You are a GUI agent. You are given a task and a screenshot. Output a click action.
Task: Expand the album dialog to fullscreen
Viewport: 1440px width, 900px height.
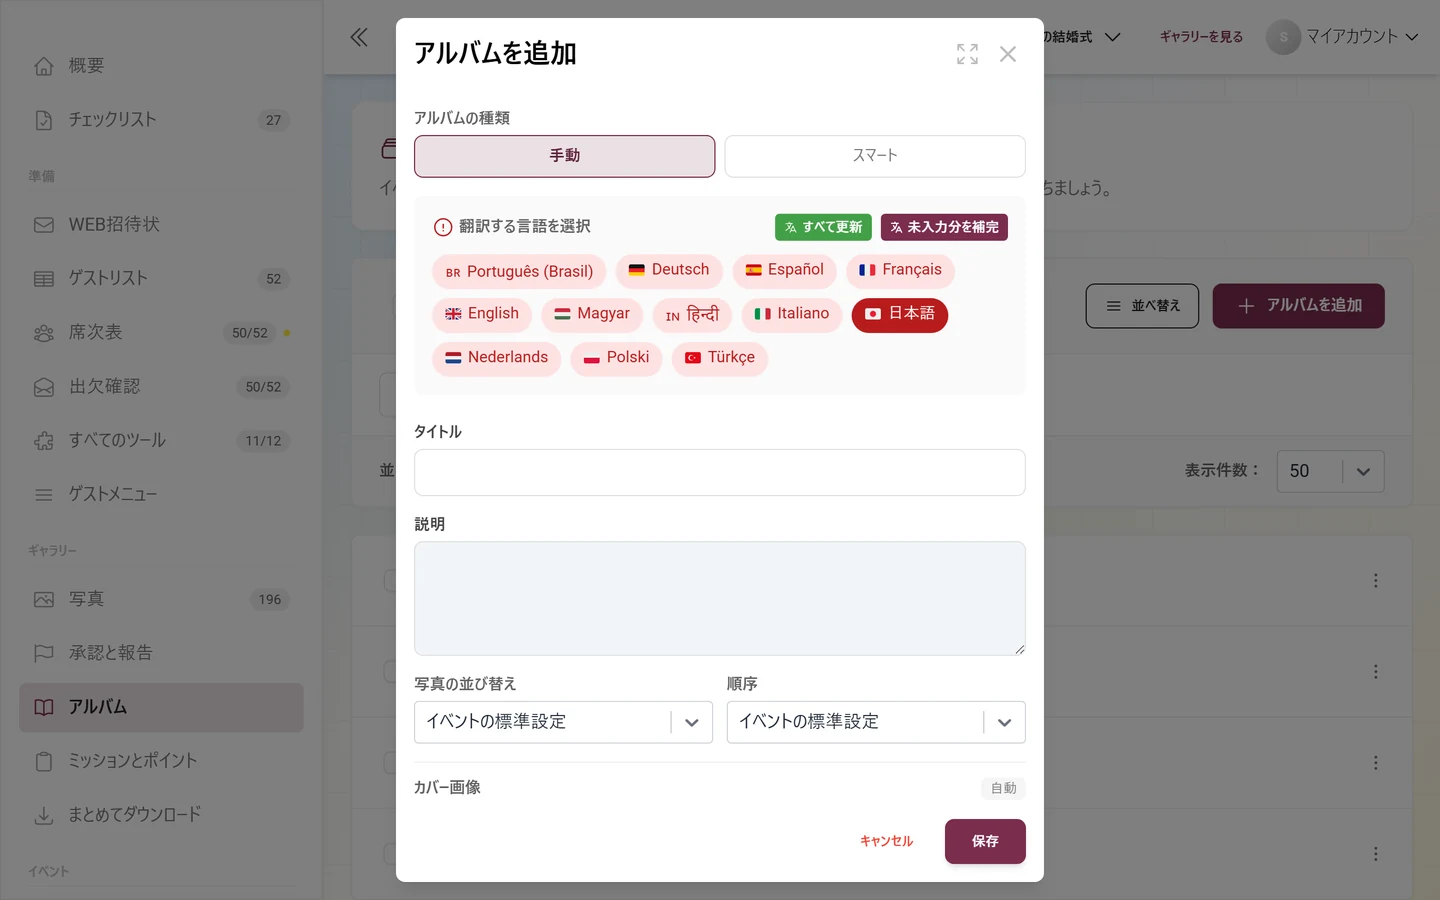click(x=967, y=54)
